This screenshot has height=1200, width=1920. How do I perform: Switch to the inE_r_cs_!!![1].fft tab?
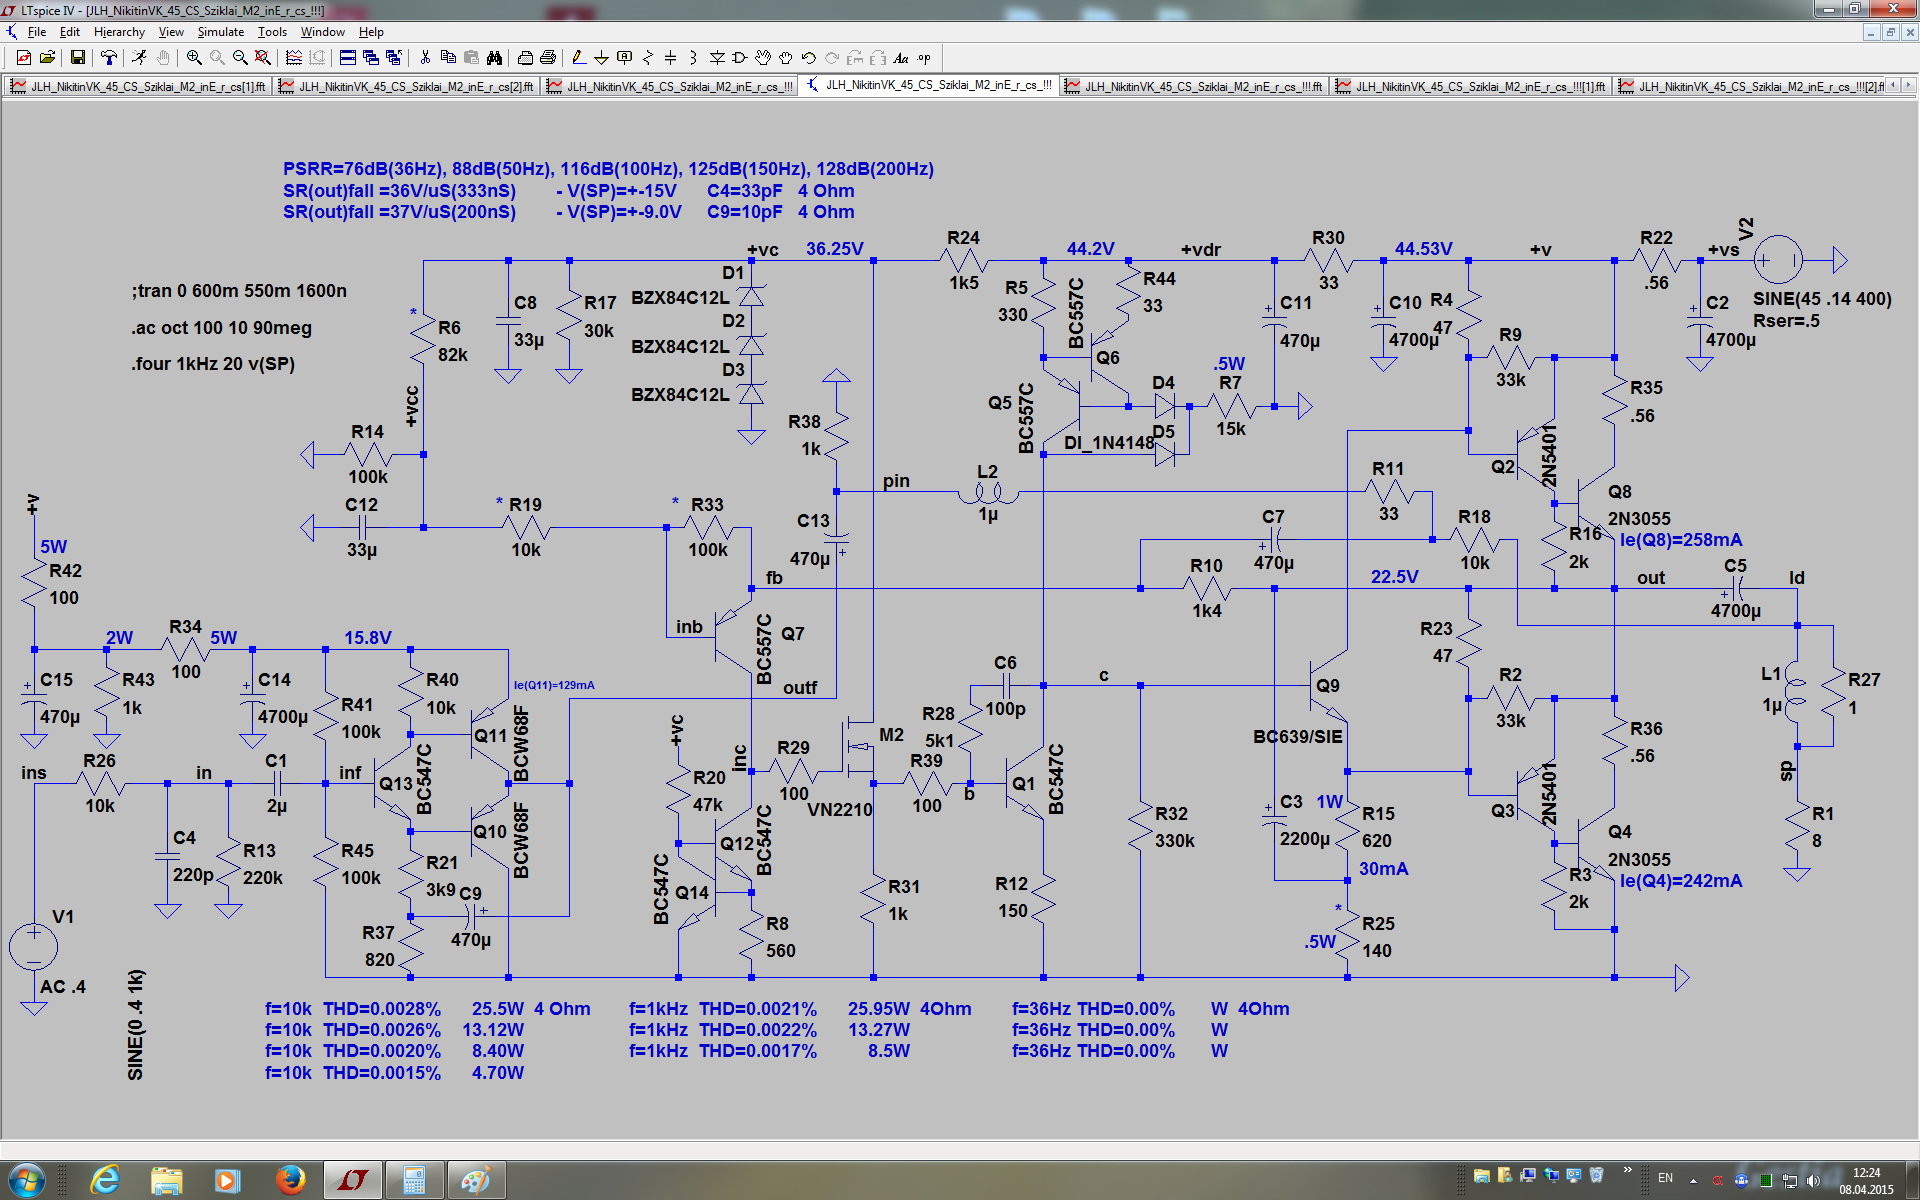click(1471, 86)
